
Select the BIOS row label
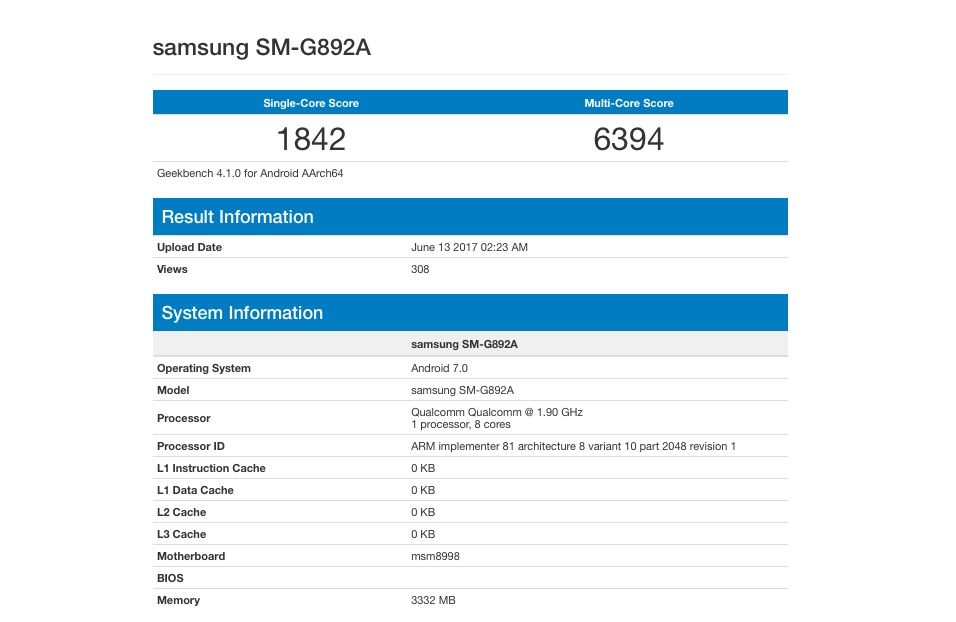170,577
